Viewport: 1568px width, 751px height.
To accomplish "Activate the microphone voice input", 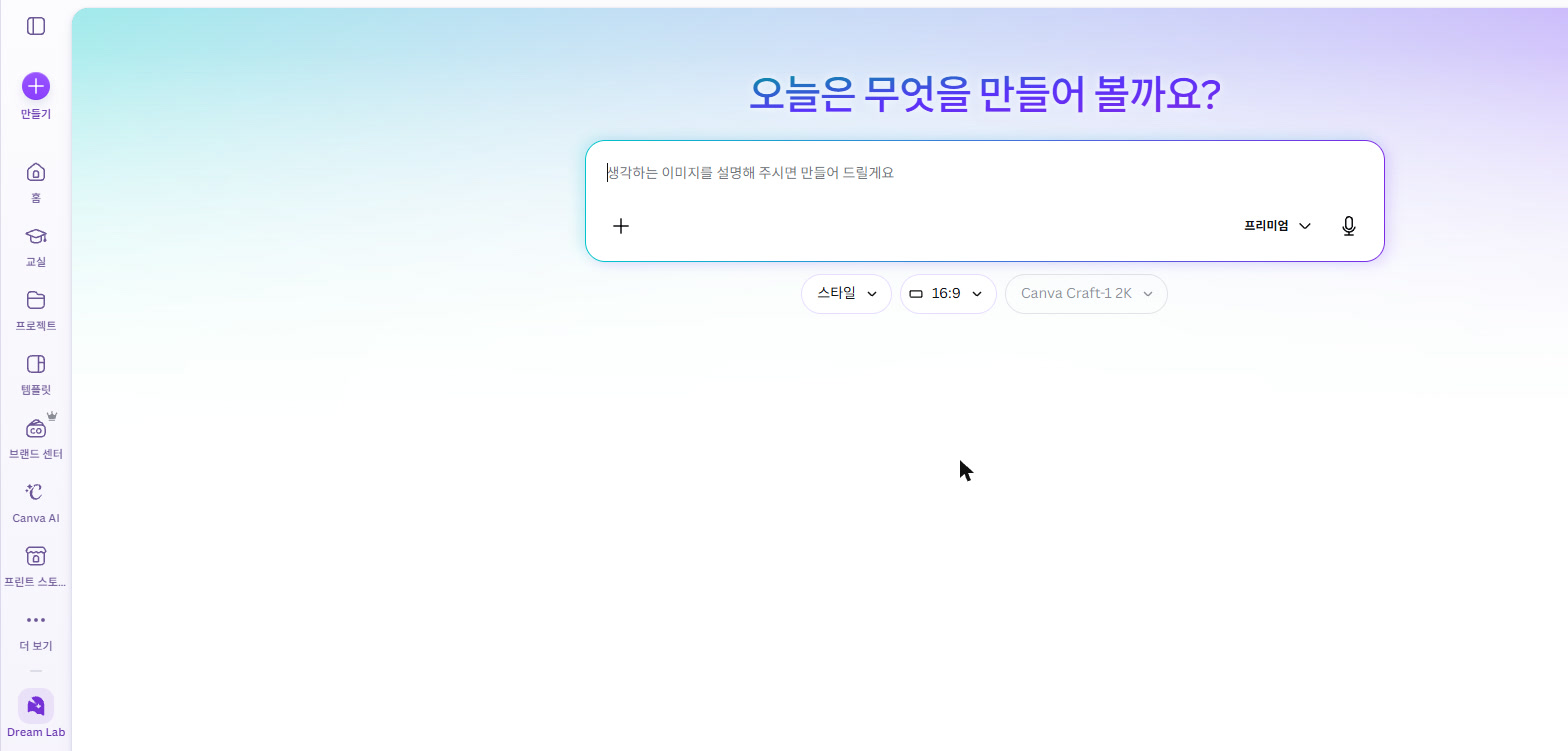I will (x=1349, y=226).
